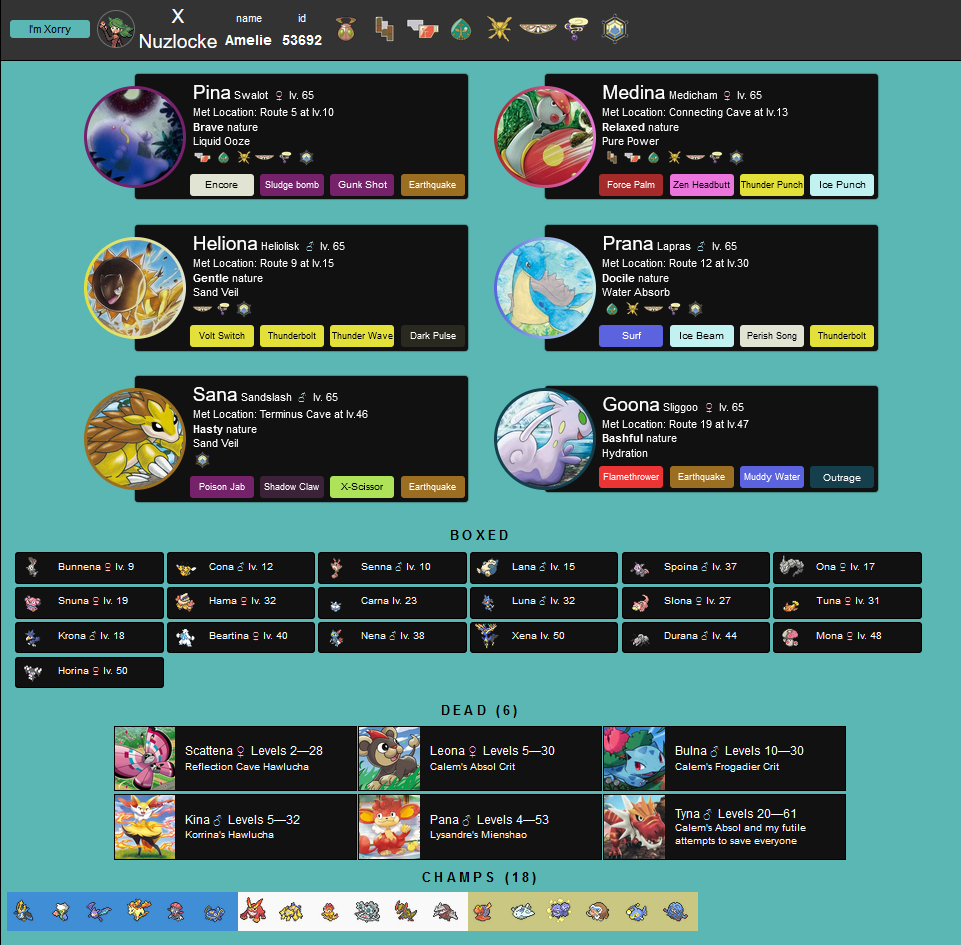This screenshot has height=945, width=961.
Task: Click the Voltage Badge icon in header
Action: [x=499, y=29]
